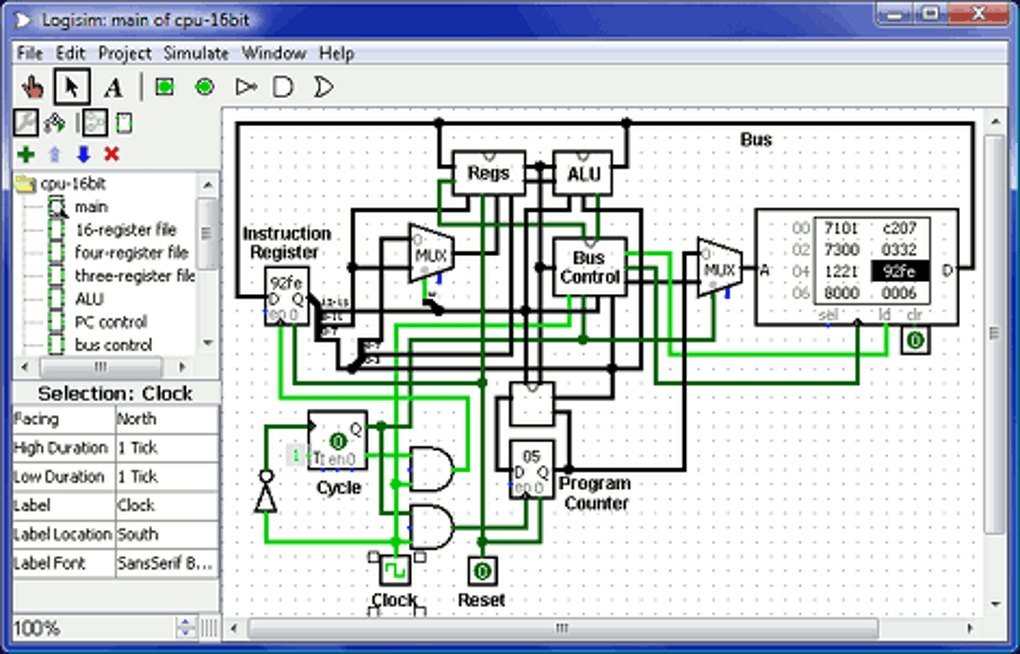The image size is (1020, 654).
Task: Pick the input pin tool
Action: [x=165, y=87]
